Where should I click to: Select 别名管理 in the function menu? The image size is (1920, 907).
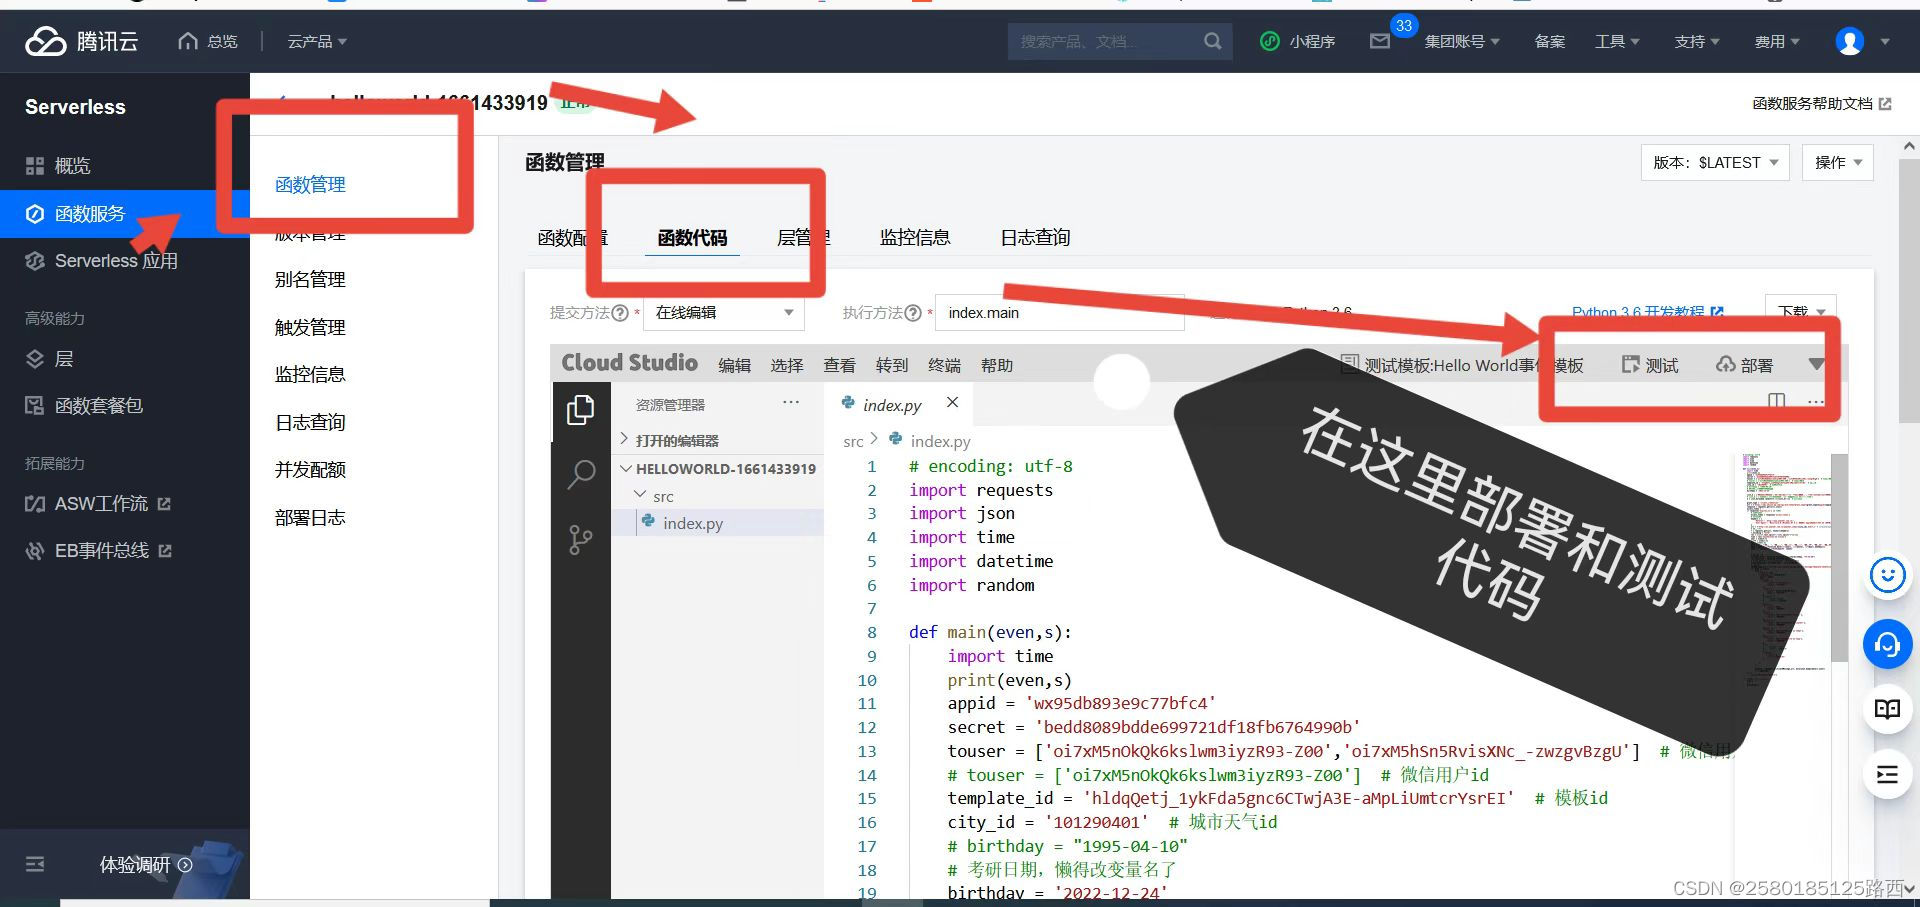click(x=310, y=280)
